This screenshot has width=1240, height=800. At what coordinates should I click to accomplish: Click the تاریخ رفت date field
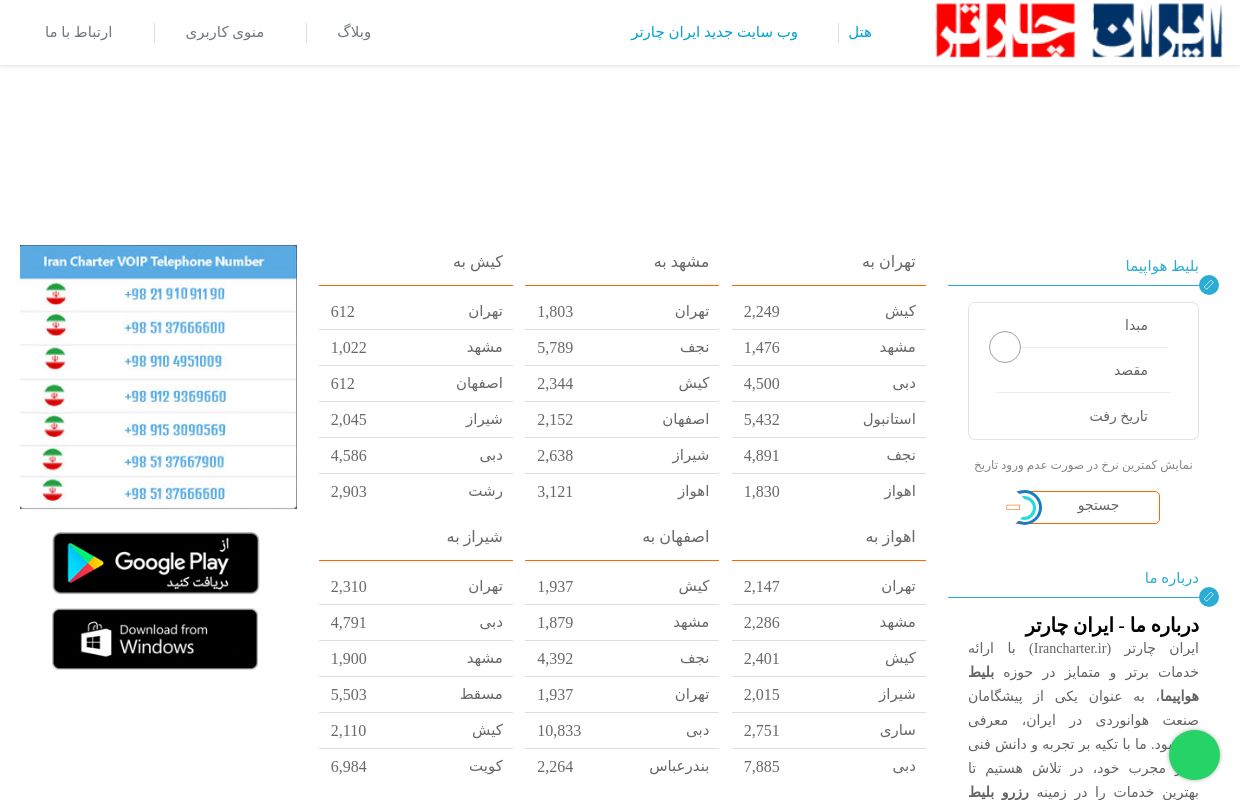pyautogui.click(x=1082, y=416)
